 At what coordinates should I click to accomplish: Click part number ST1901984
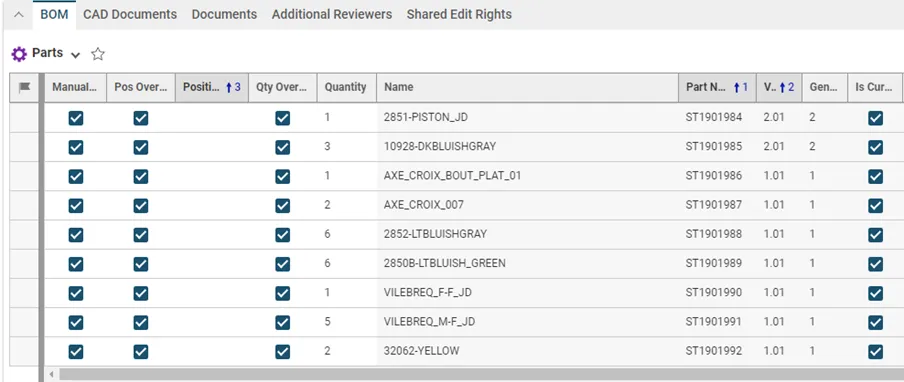point(714,118)
